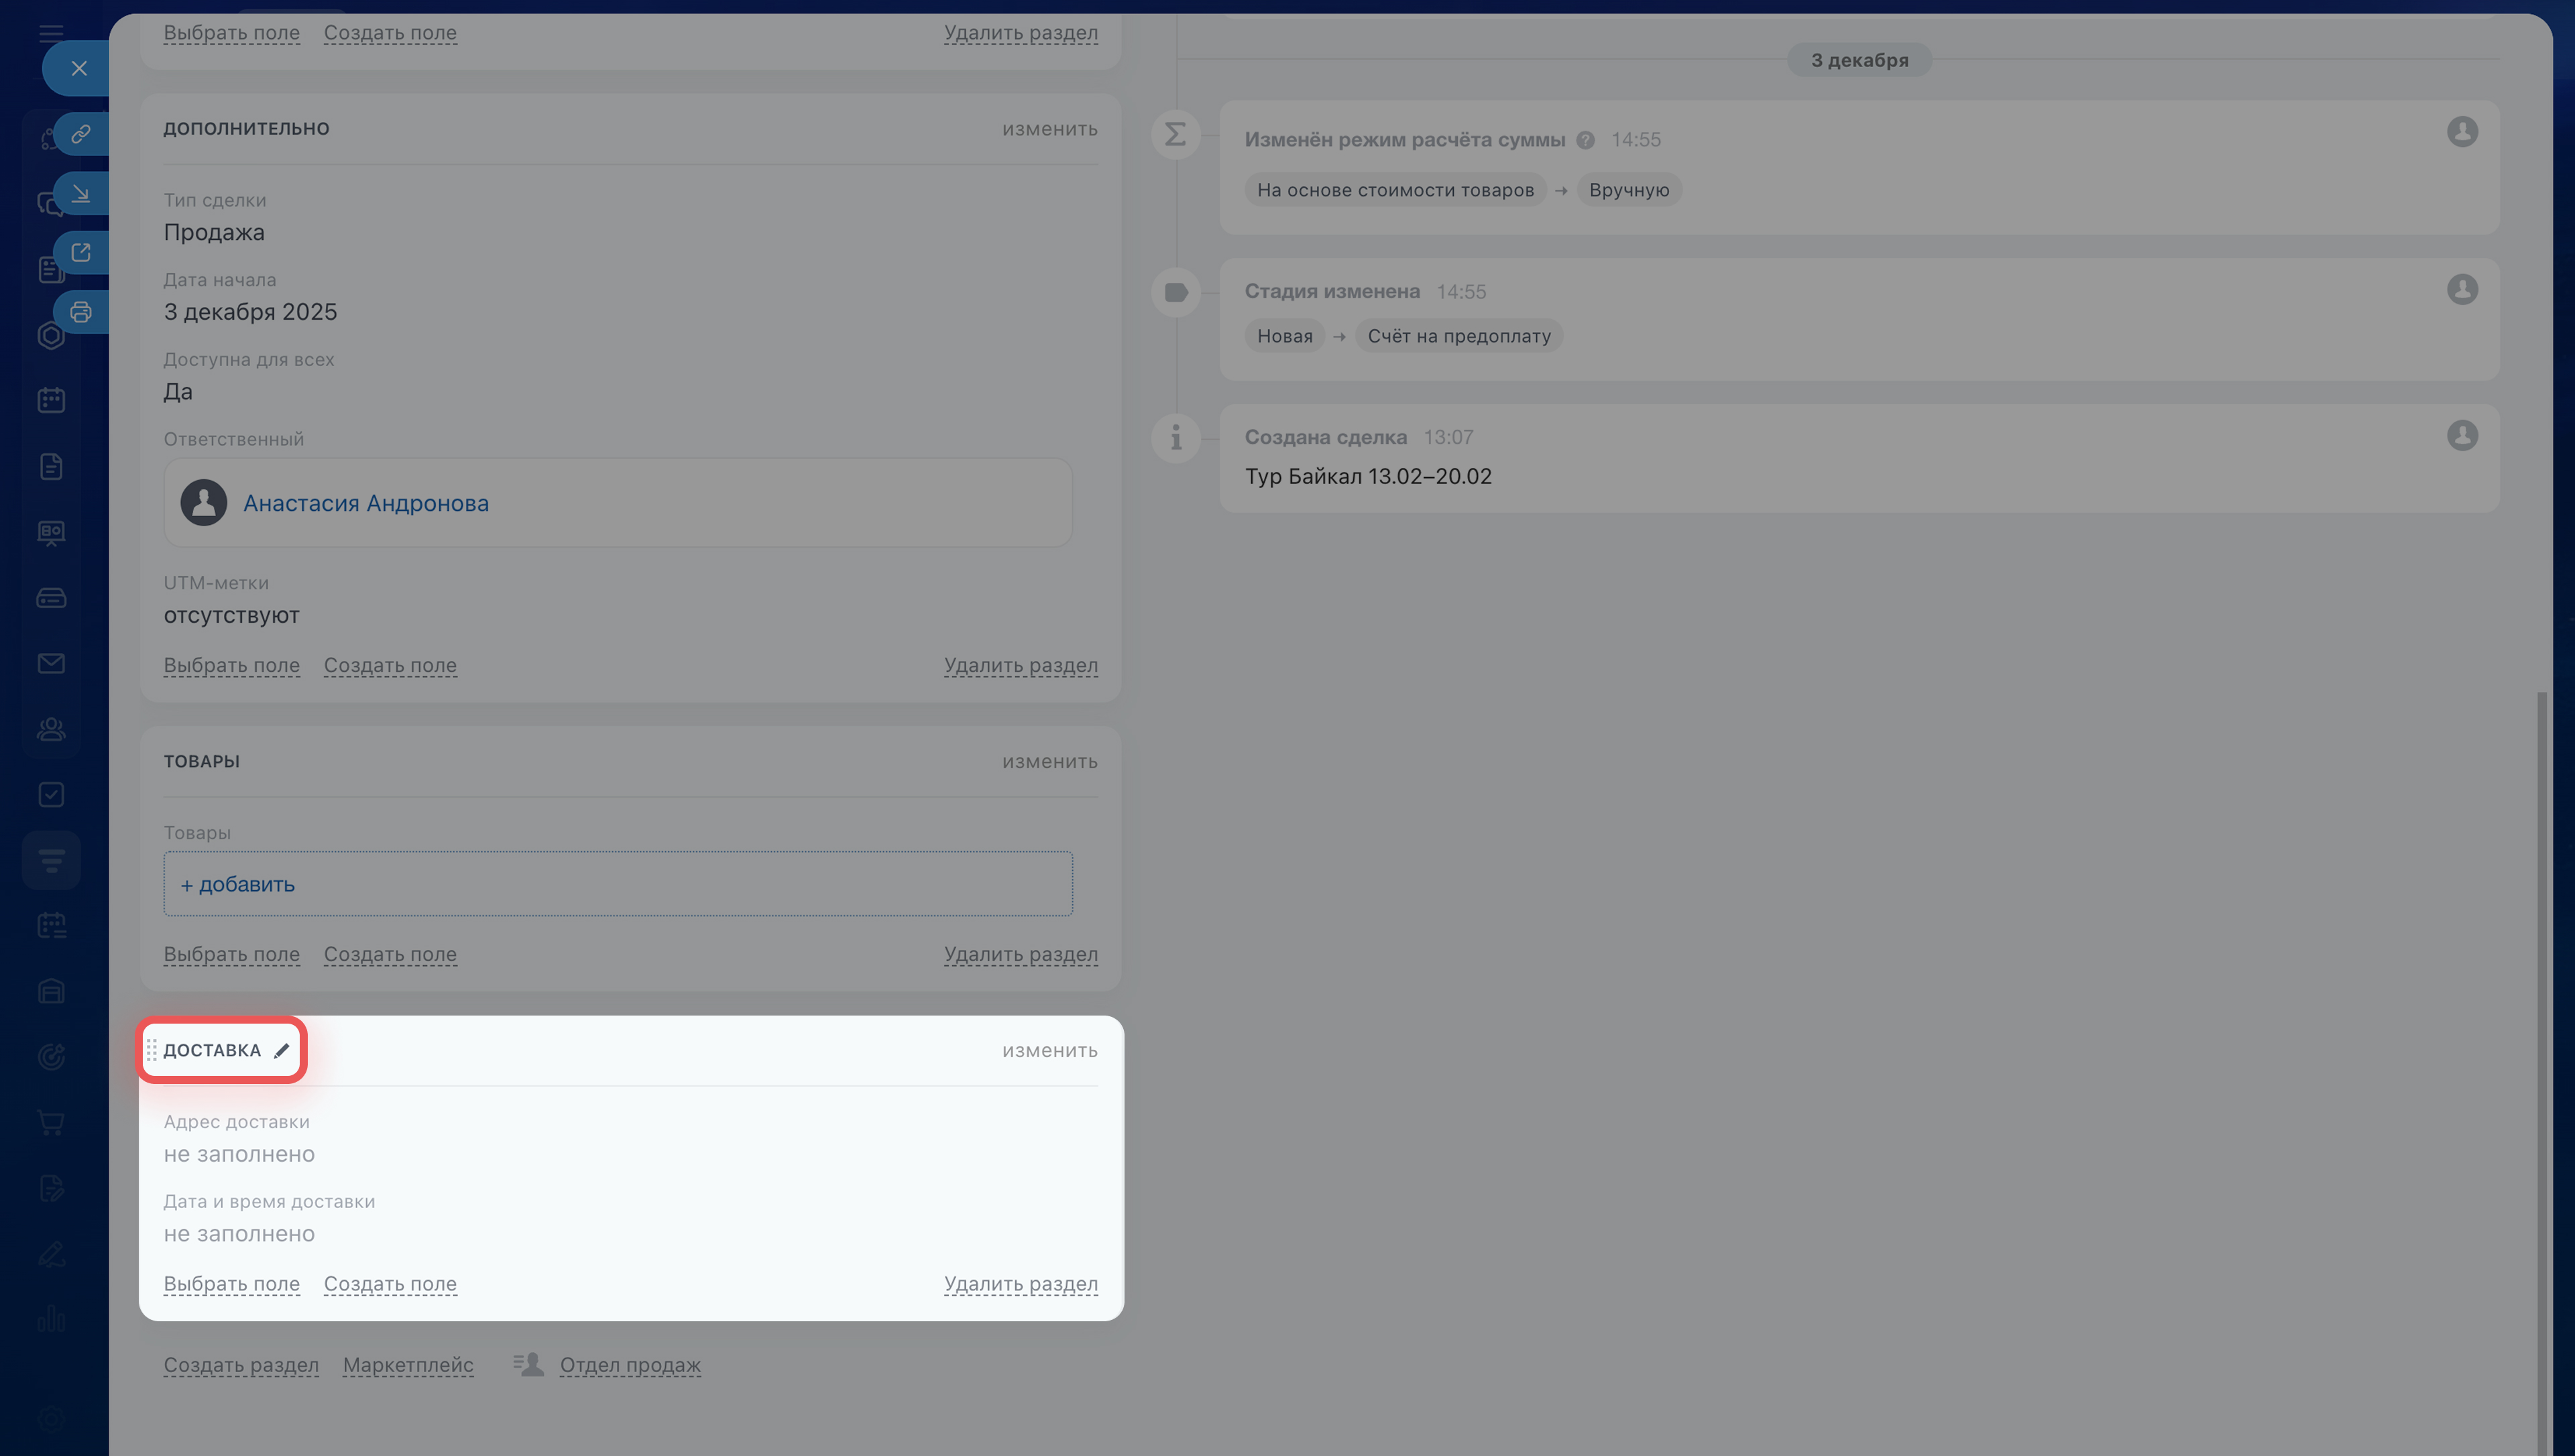Click the drag handle of the ДОСТАВКА section
2575x1456 pixels.
click(151, 1050)
